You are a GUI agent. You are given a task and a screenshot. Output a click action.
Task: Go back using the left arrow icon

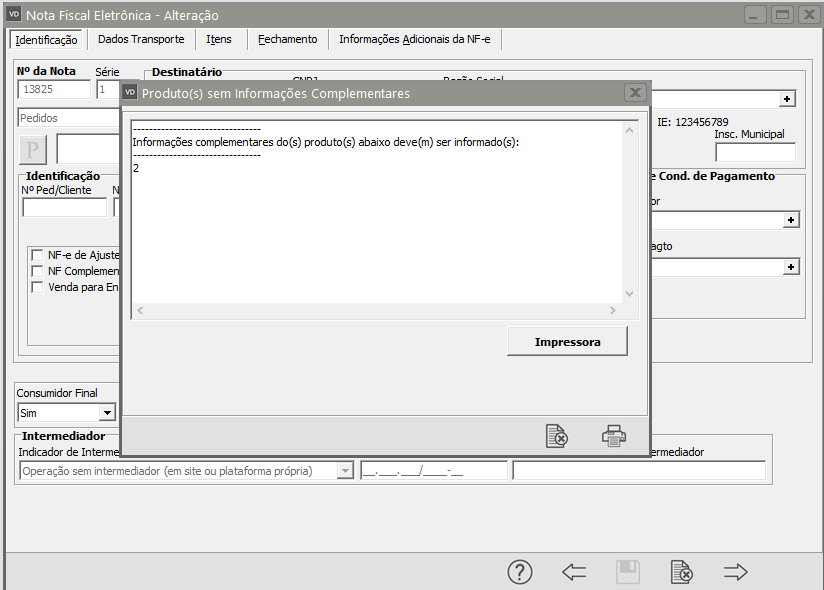coord(574,572)
